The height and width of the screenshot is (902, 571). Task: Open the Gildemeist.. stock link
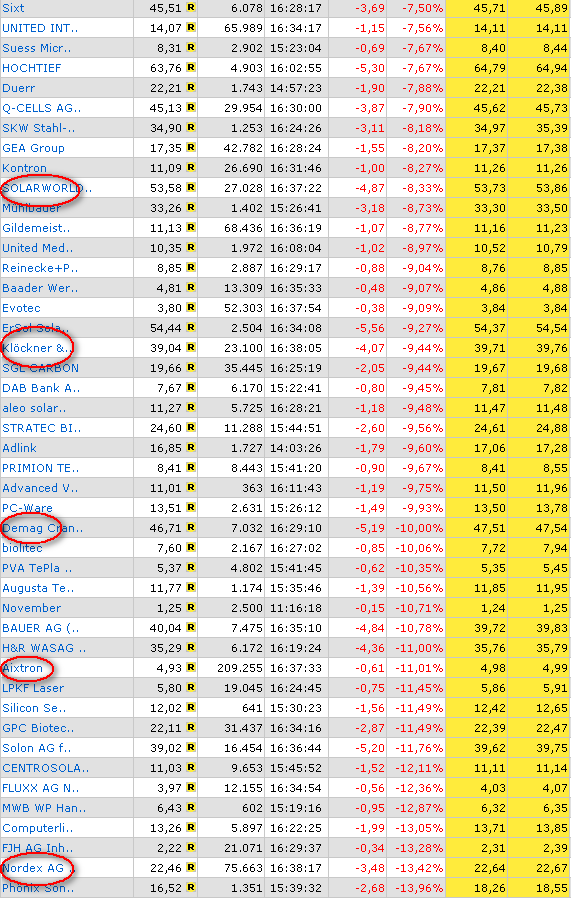36,228
